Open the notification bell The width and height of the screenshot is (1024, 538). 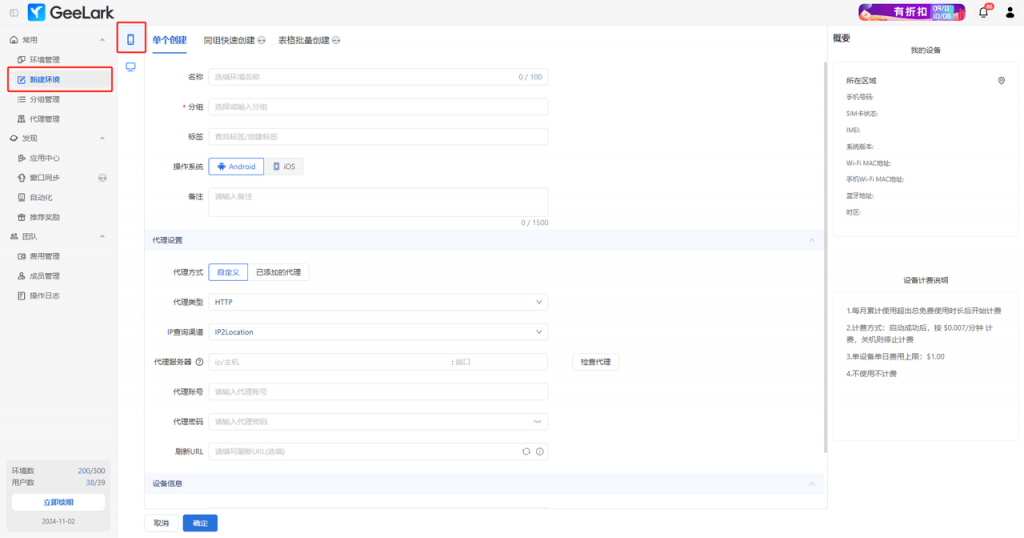click(x=983, y=12)
